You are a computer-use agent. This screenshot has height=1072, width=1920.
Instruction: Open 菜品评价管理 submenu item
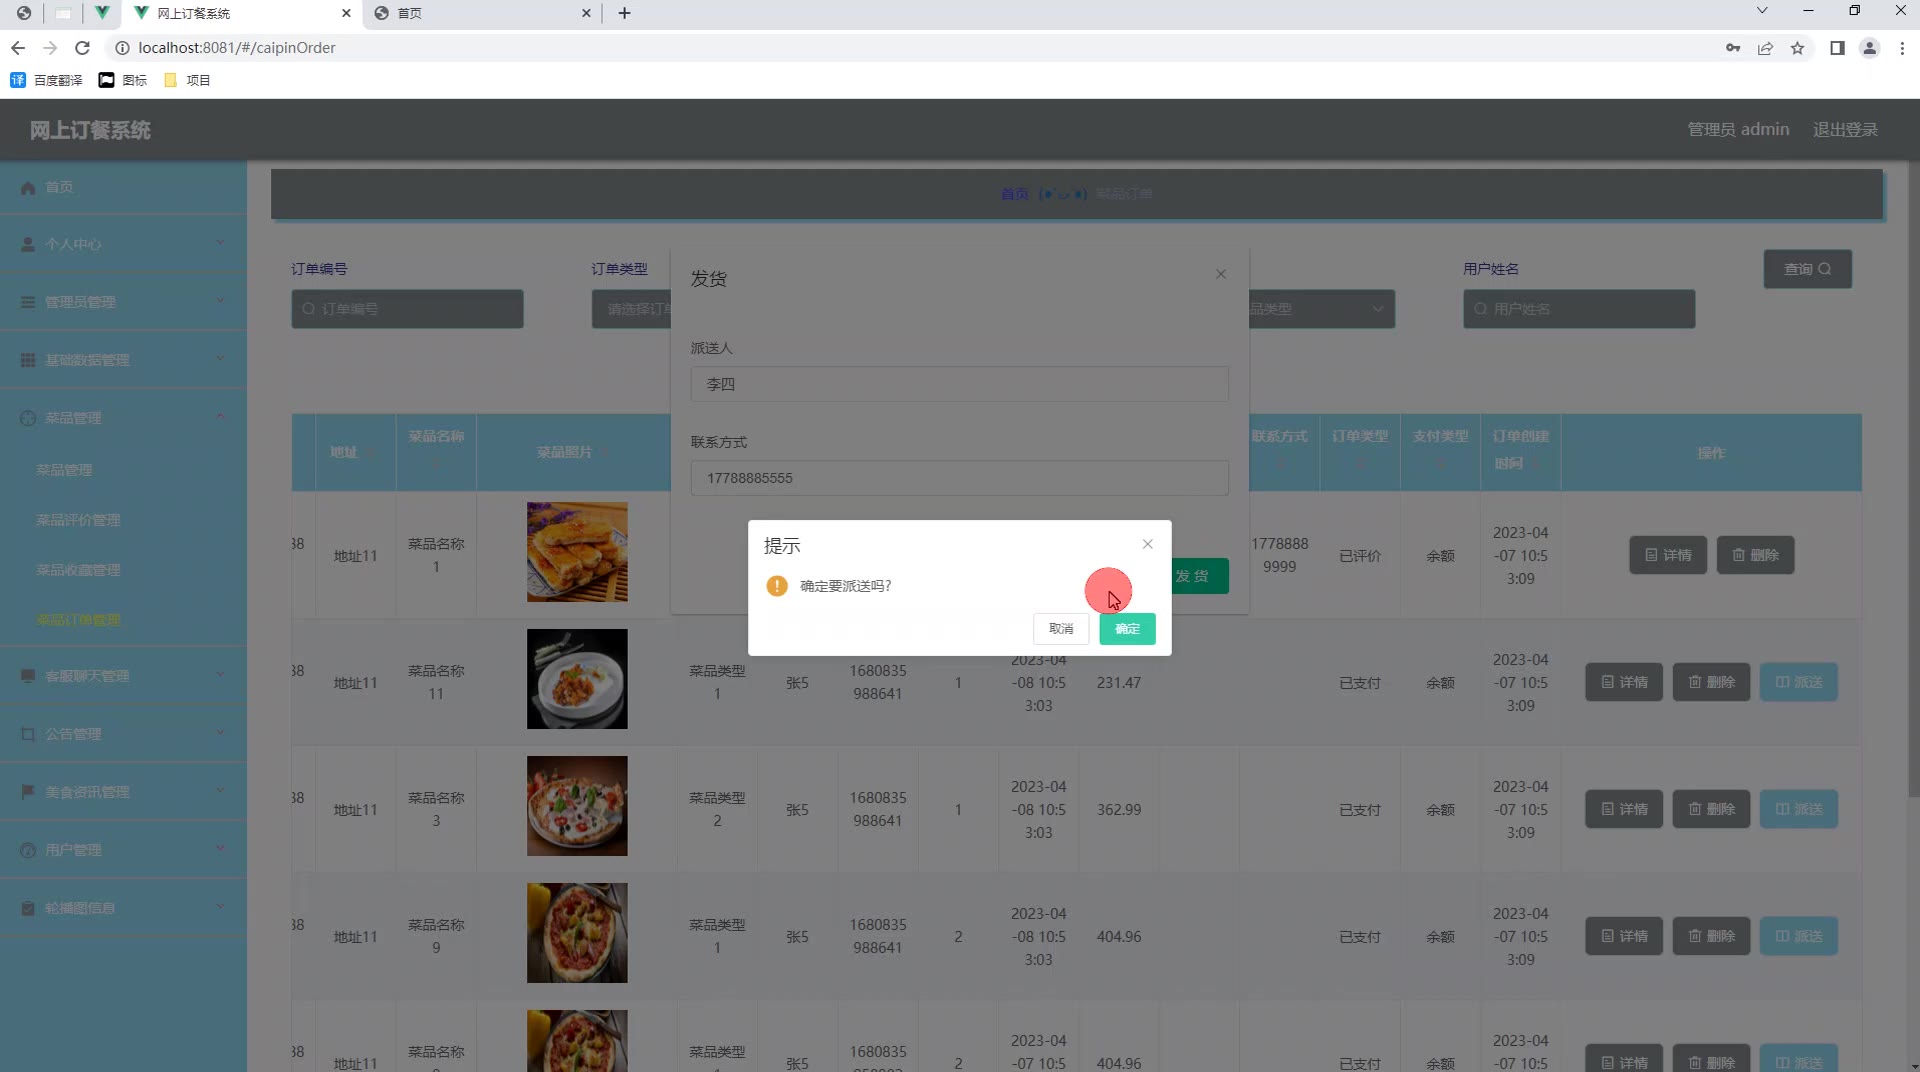(78, 520)
